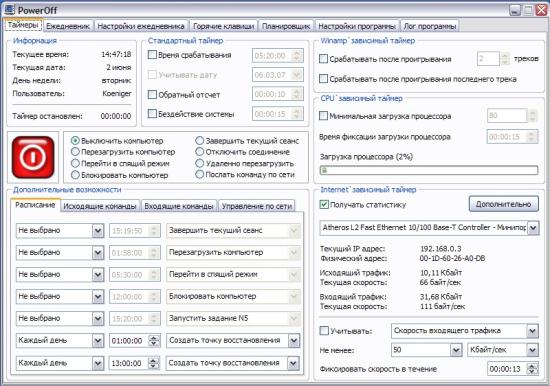Click the CPU load progress bar
Image resolution: width=550 pixels, height=386 pixels.
[x=429, y=171]
